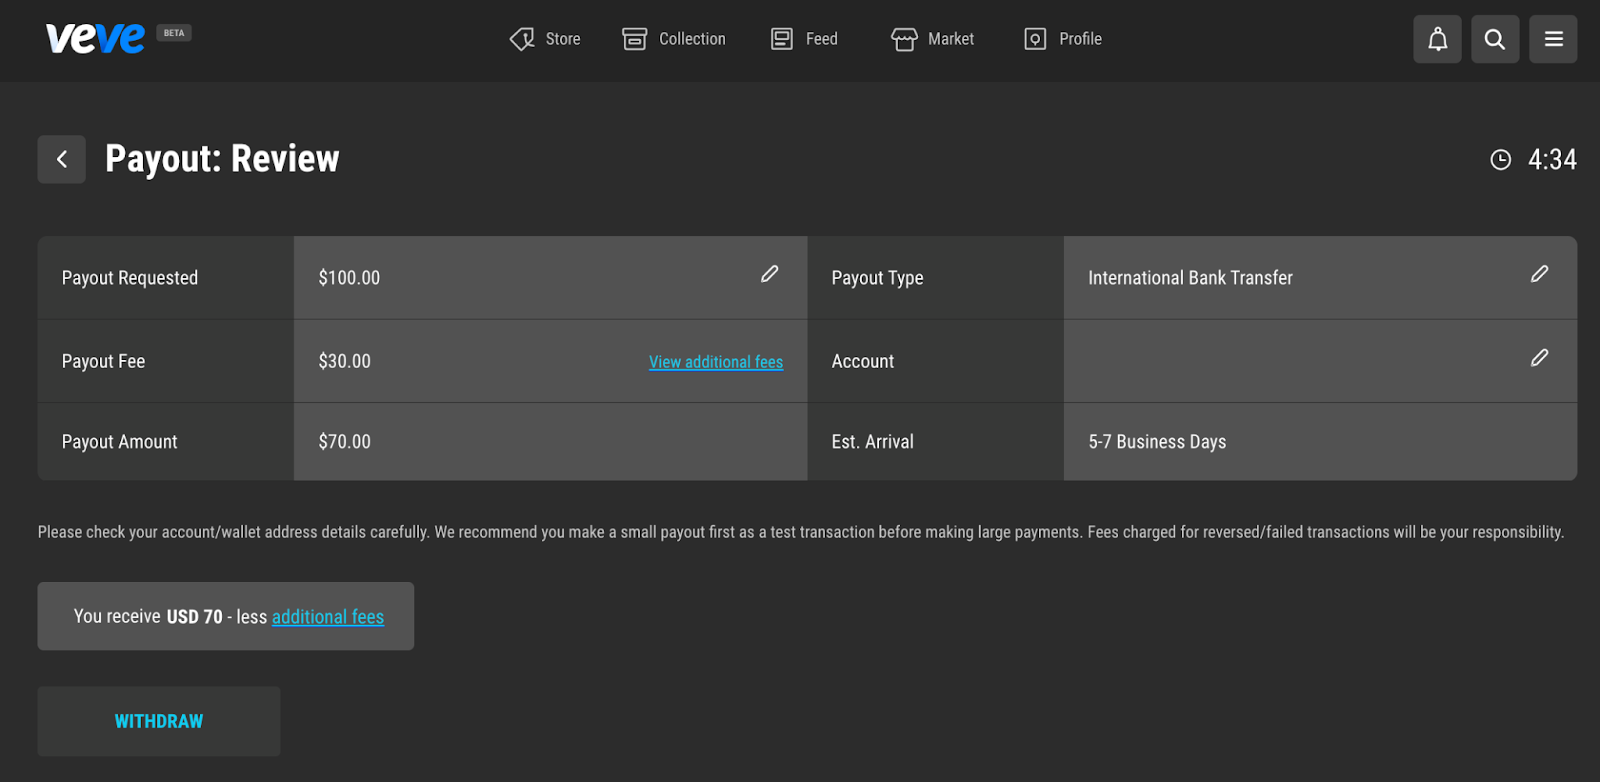Open the Profile page
This screenshot has height=782, width=1600.
(1063, 39)
